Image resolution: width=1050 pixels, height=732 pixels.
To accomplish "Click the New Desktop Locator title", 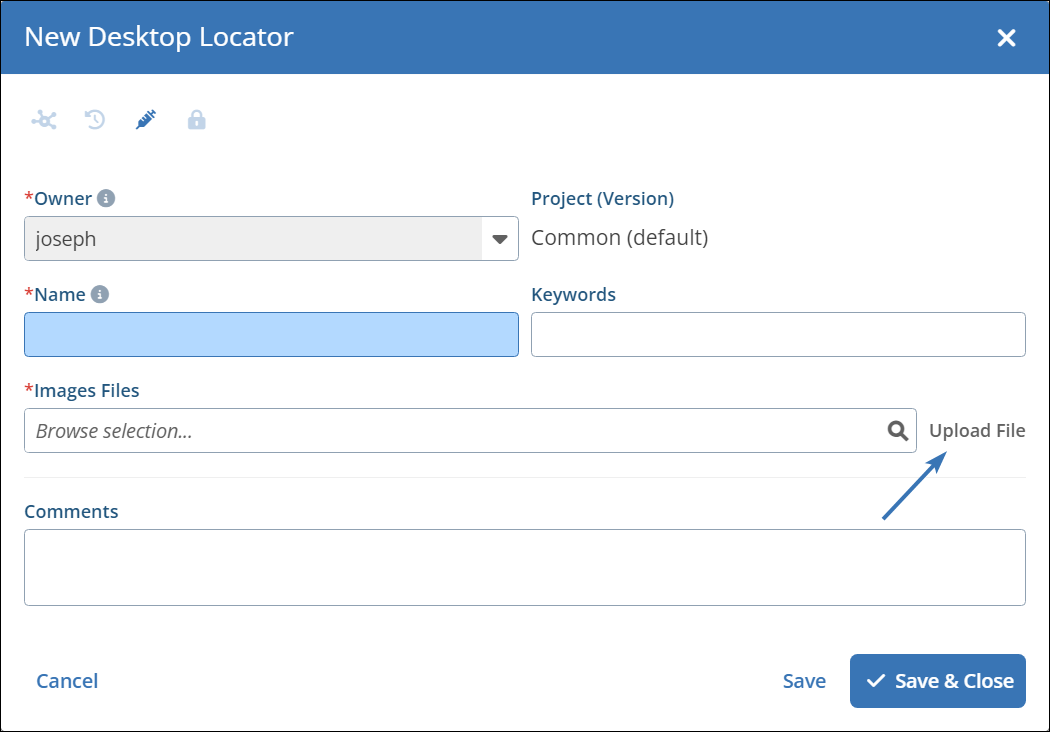I will tap(159, 37).
